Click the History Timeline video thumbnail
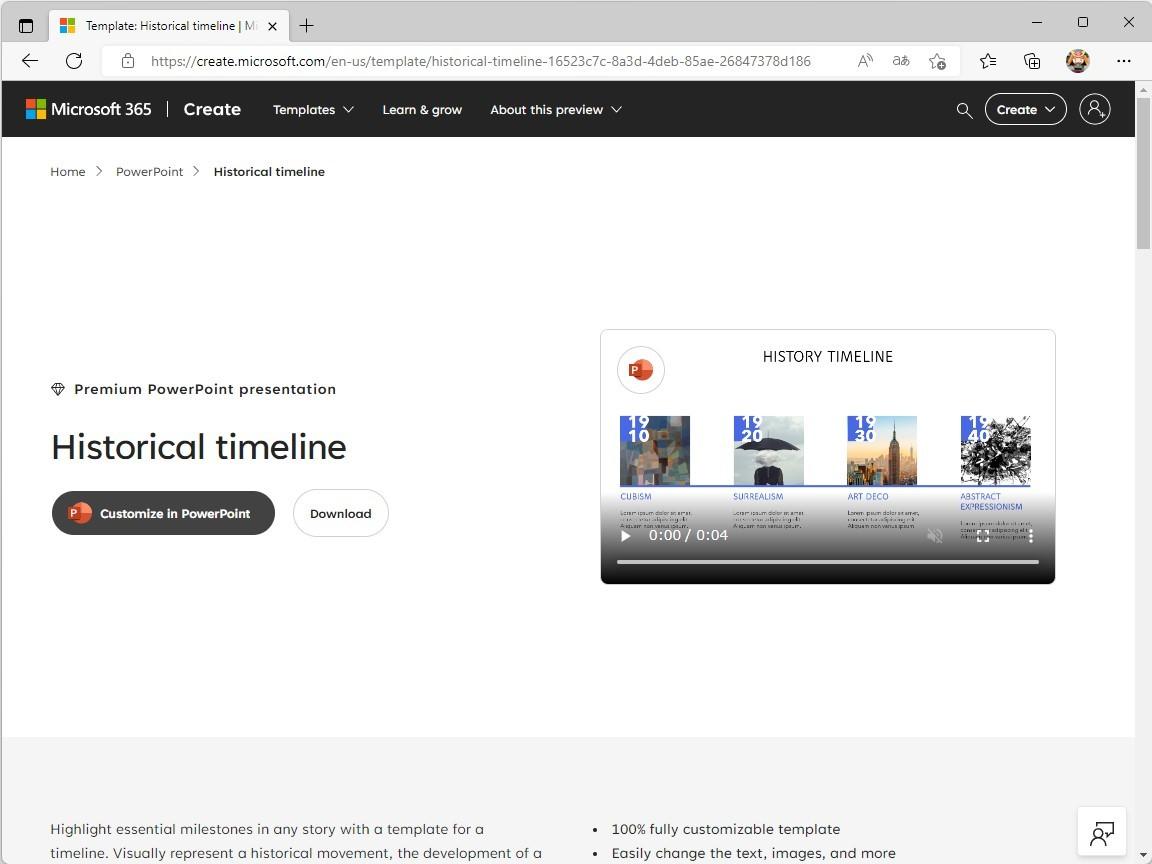Screen dimensions: 1152x864 point(828,456)
